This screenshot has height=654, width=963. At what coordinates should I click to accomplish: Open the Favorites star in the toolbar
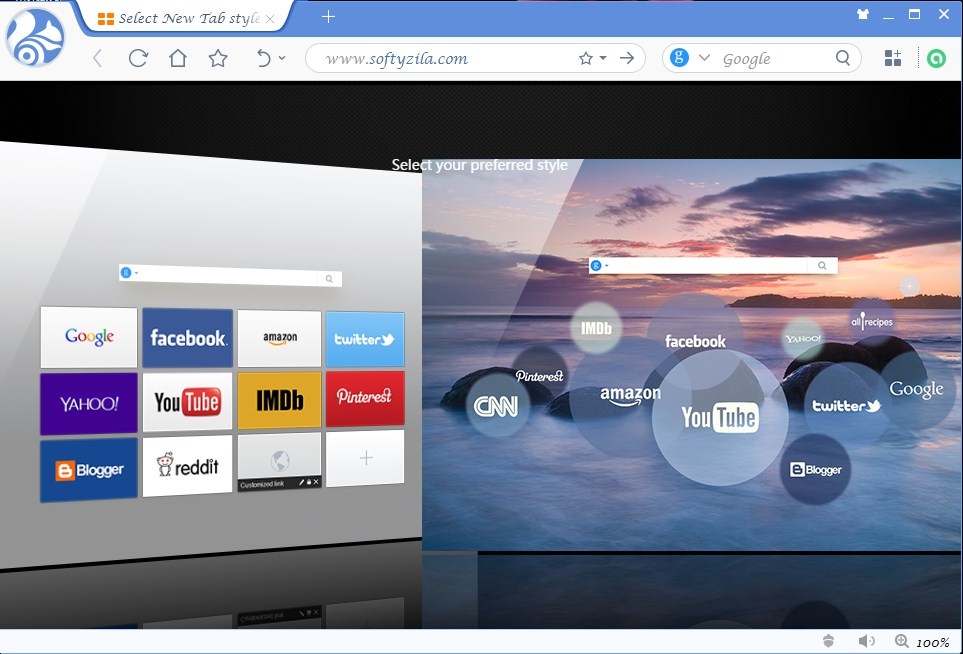point(218,58)
